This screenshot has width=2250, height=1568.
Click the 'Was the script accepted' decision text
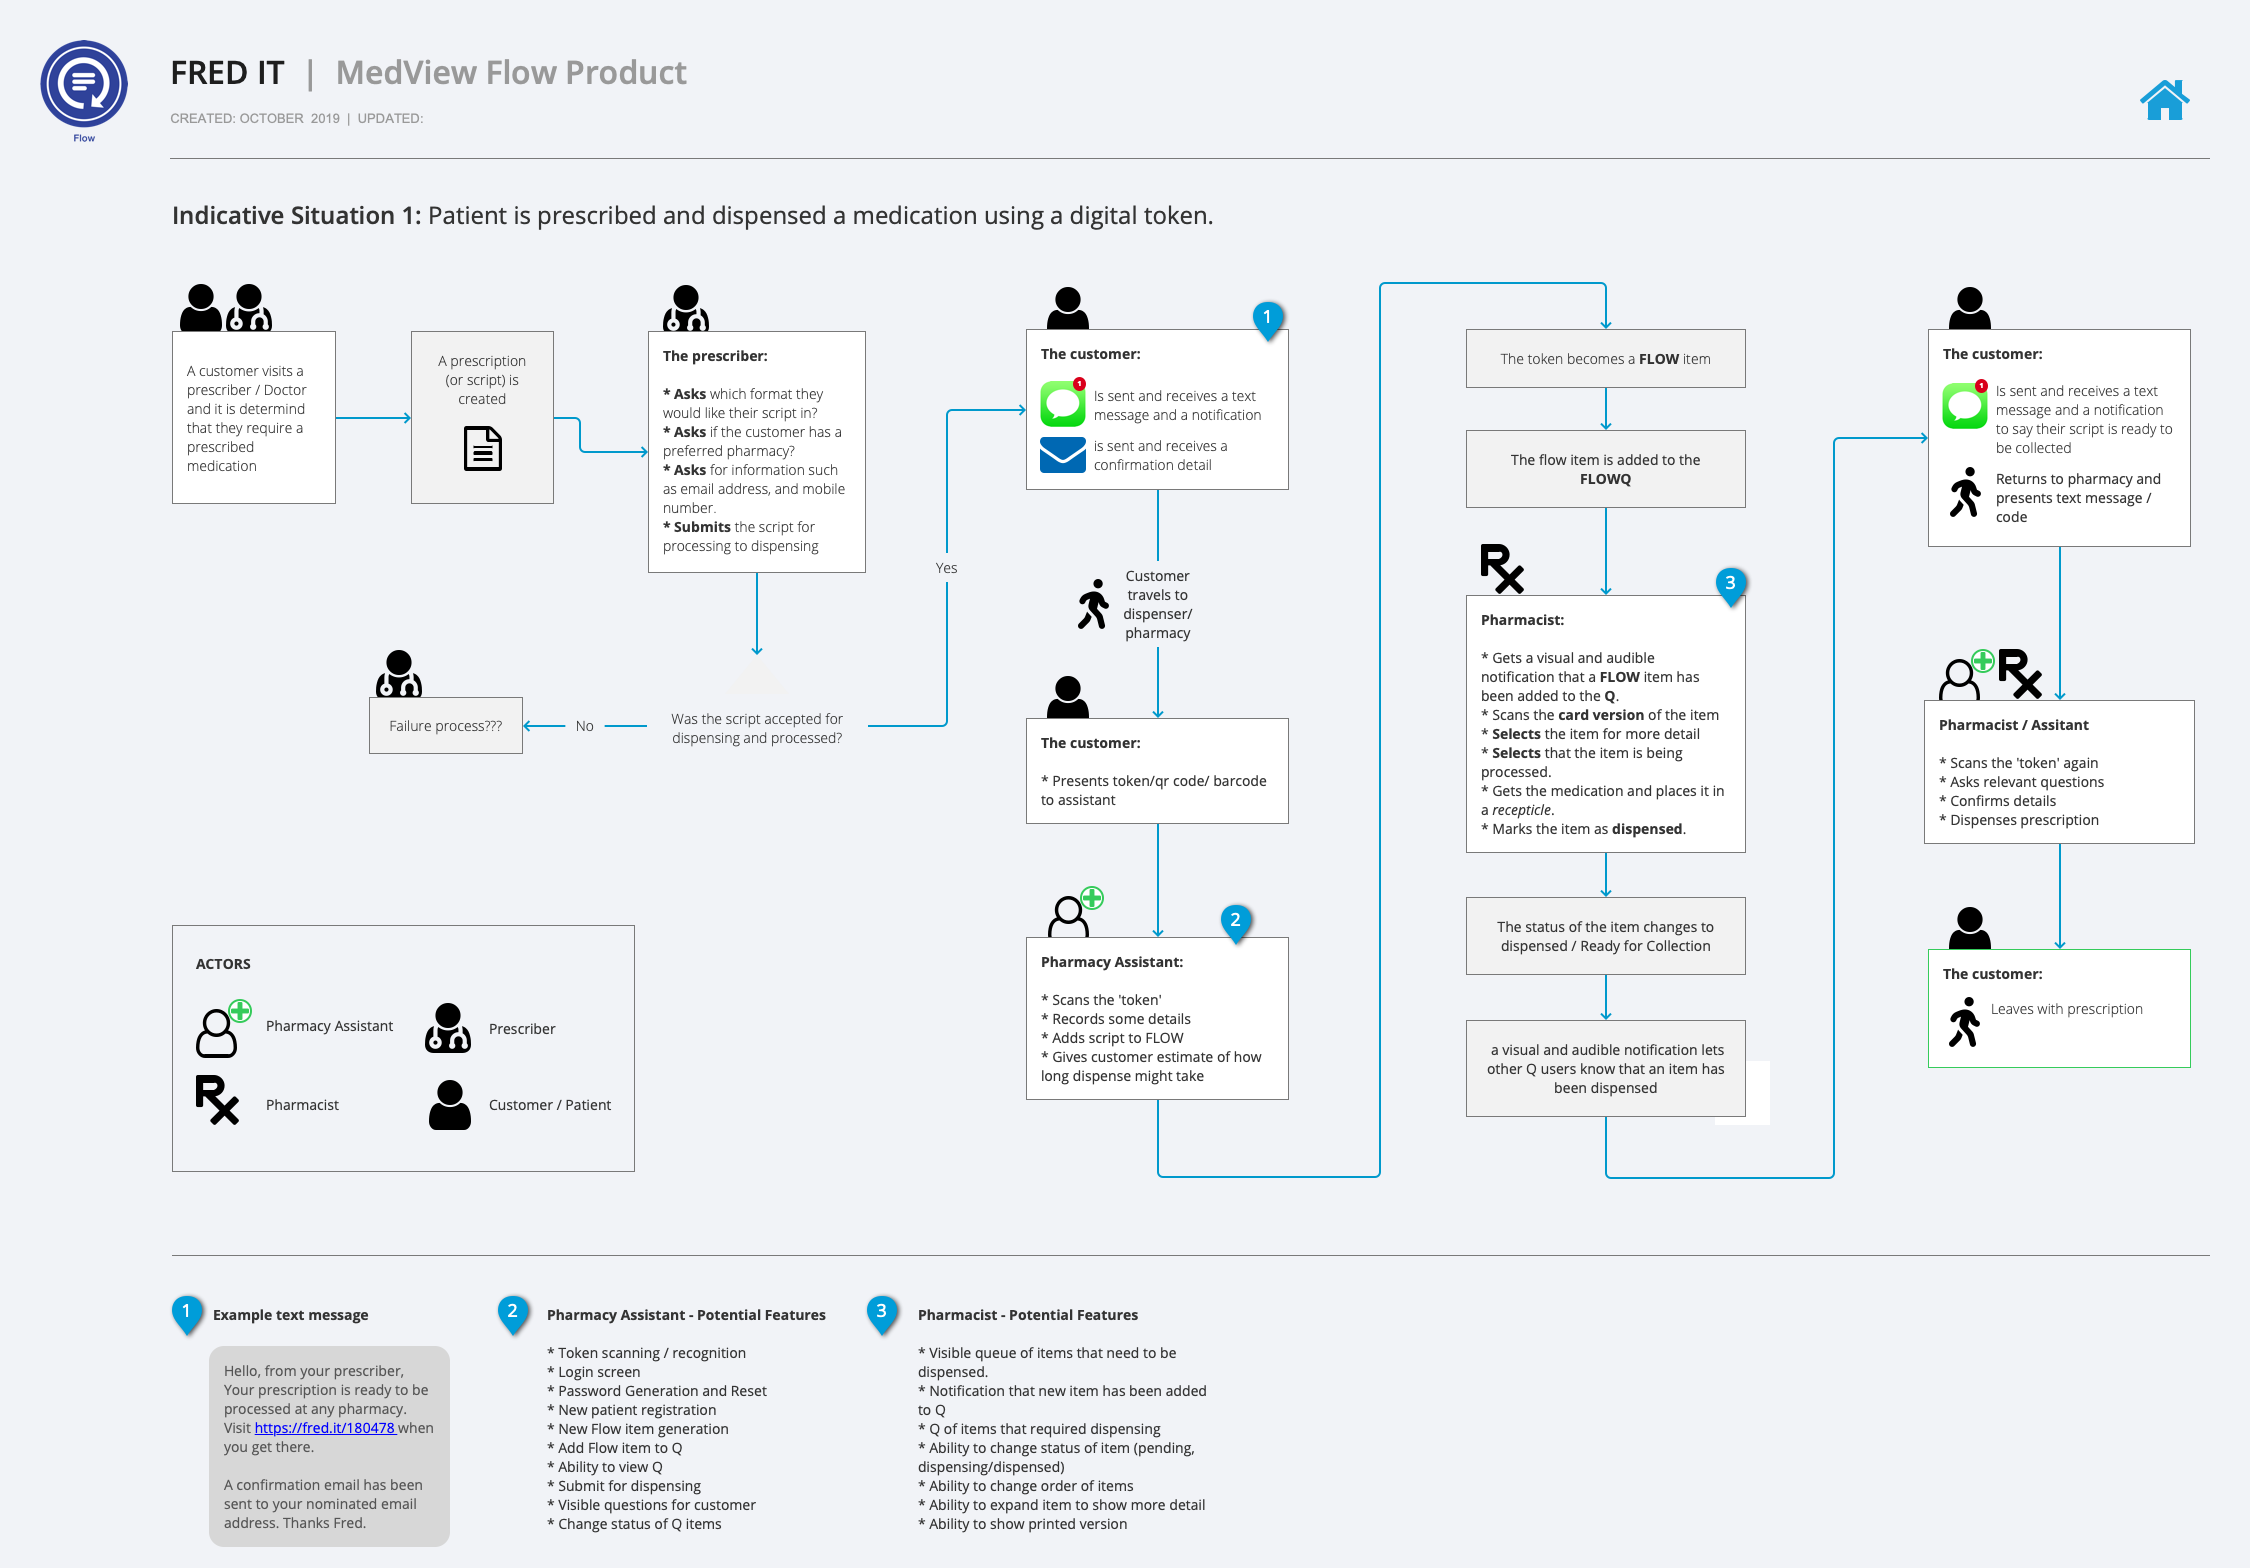pos(757,728)
